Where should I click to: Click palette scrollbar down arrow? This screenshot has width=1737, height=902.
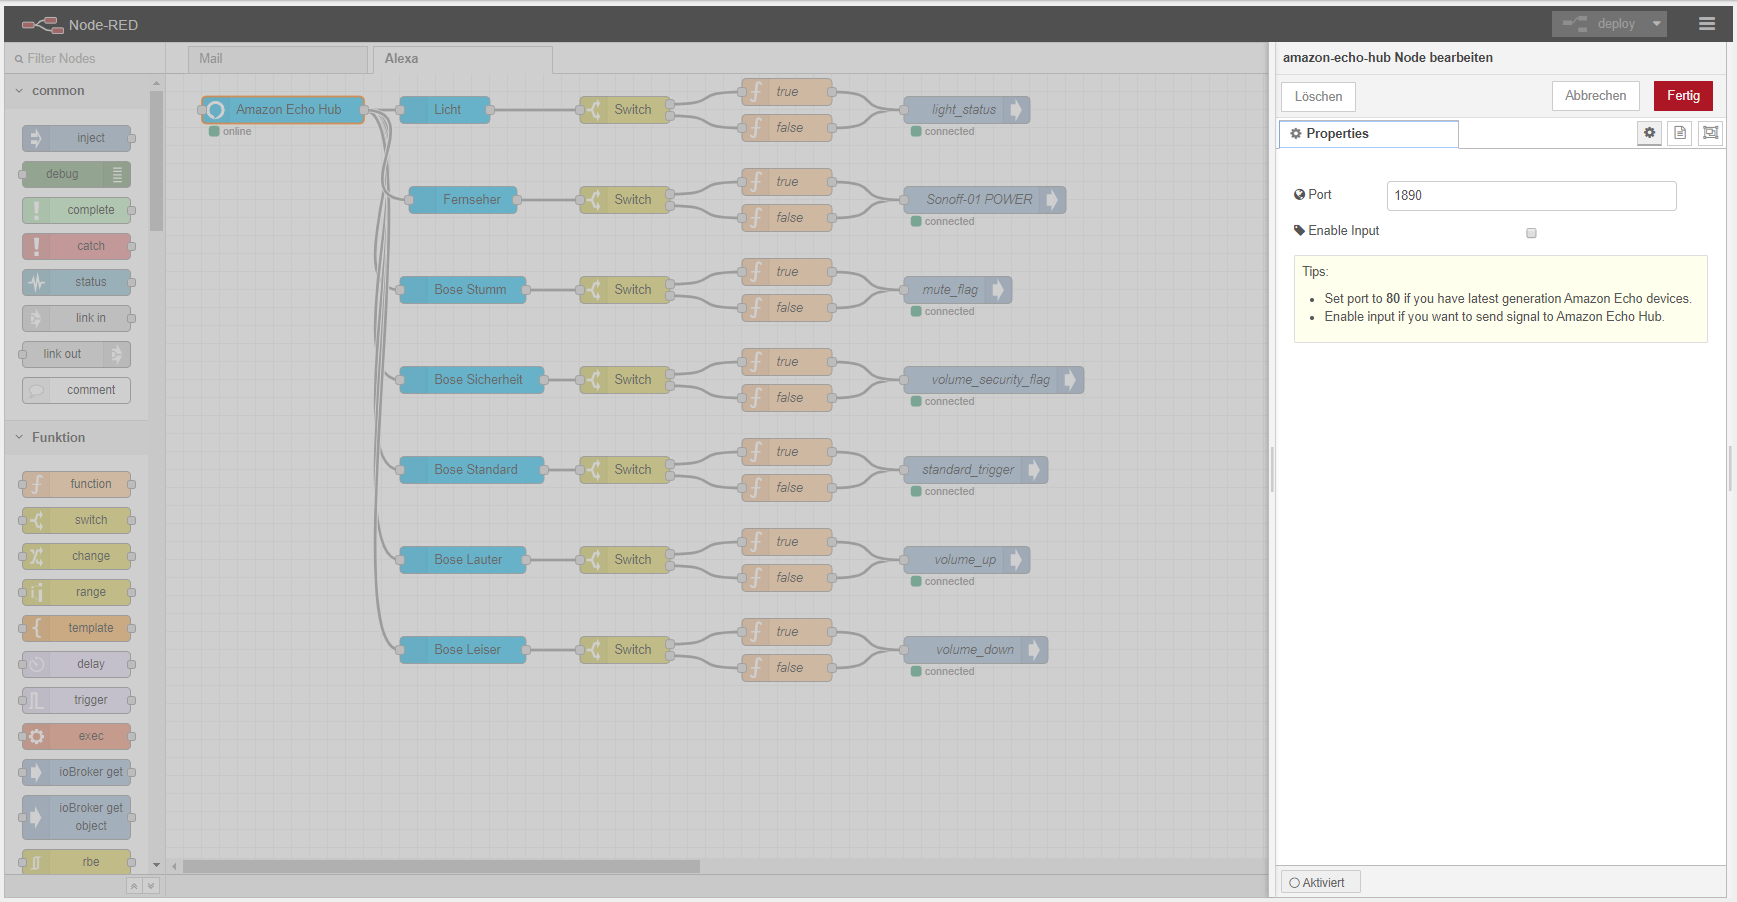coord(156,865)
